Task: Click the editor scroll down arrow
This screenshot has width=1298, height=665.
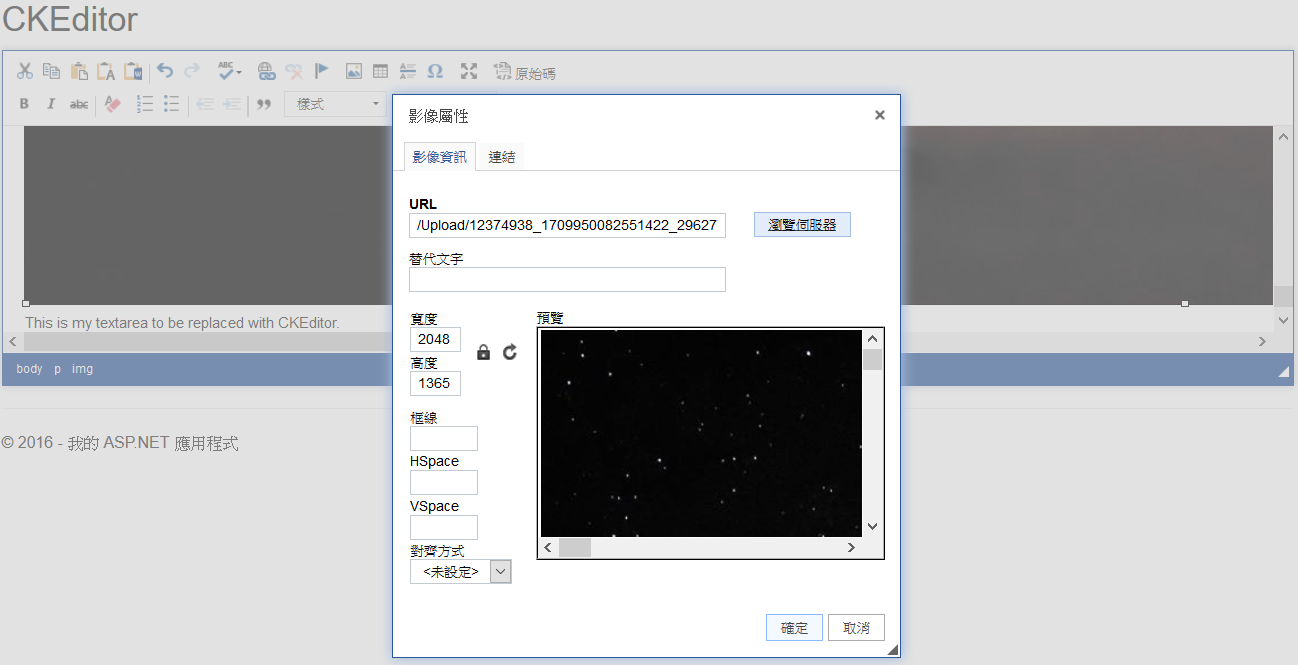Action: (1283, 320)
